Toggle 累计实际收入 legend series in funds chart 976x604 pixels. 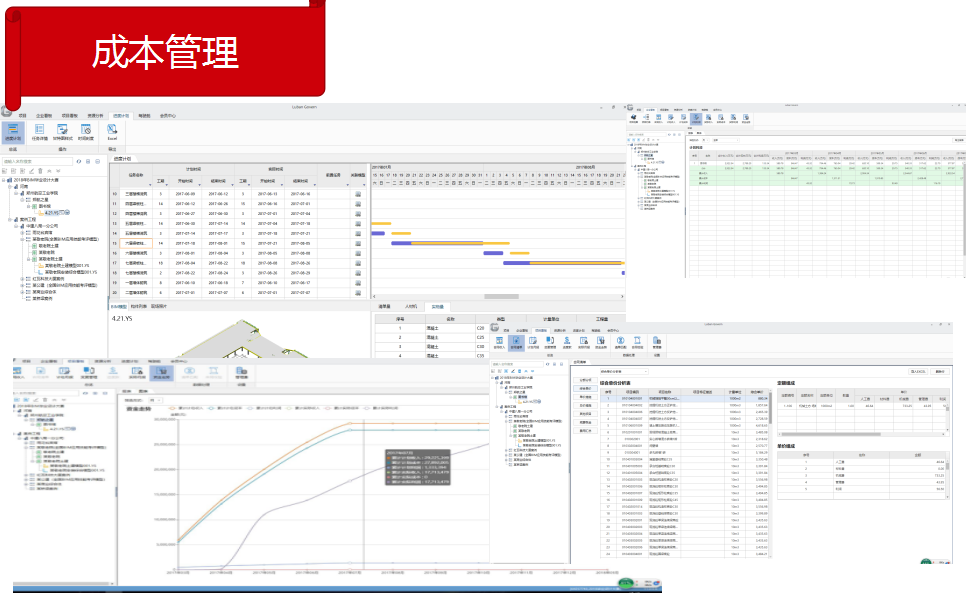coord(304,408)
